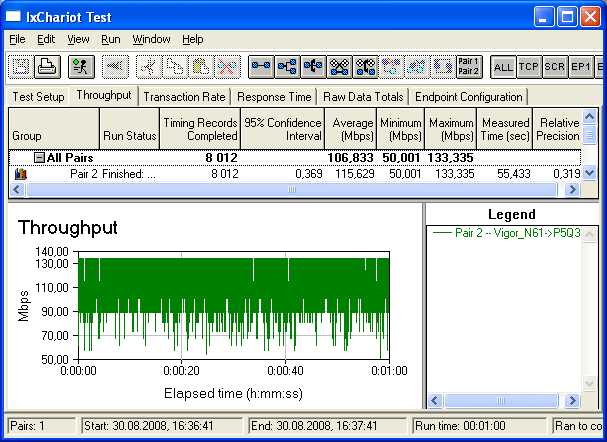Toggle the SCR filter button
607x442 pixels.
pos(555,67)
